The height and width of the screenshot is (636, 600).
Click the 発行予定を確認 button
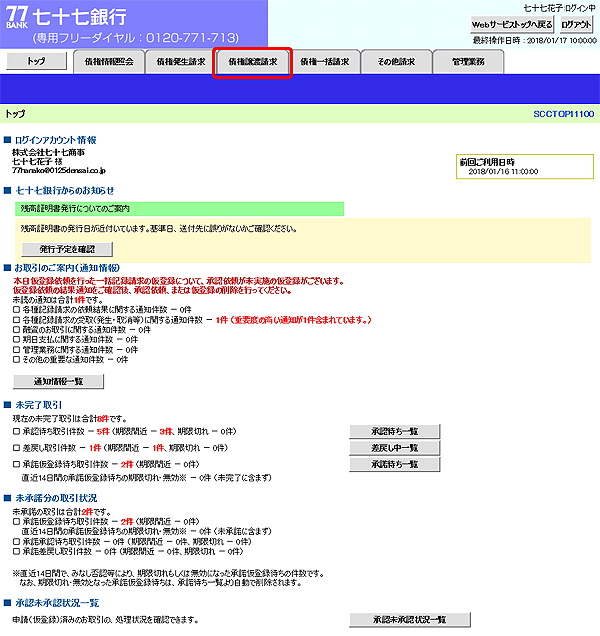pos(67,249)
